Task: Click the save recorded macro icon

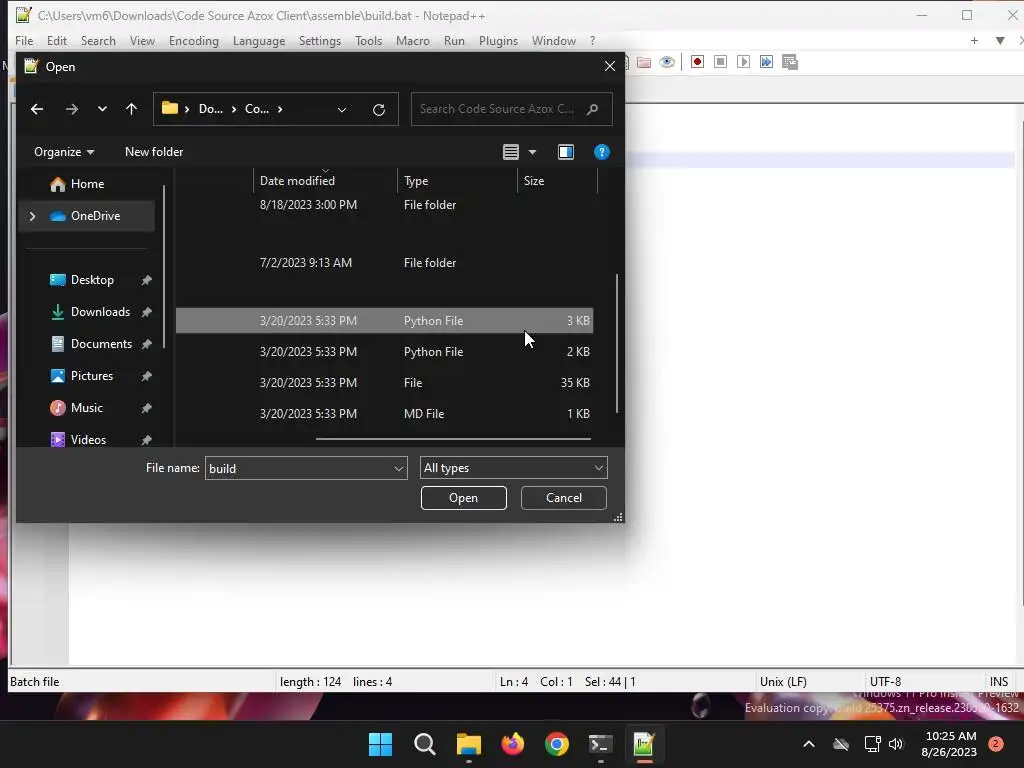Action: tap(790, 62)
